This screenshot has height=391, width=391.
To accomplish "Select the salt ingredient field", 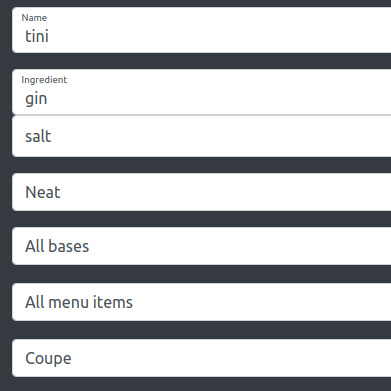I will [201, 136].
